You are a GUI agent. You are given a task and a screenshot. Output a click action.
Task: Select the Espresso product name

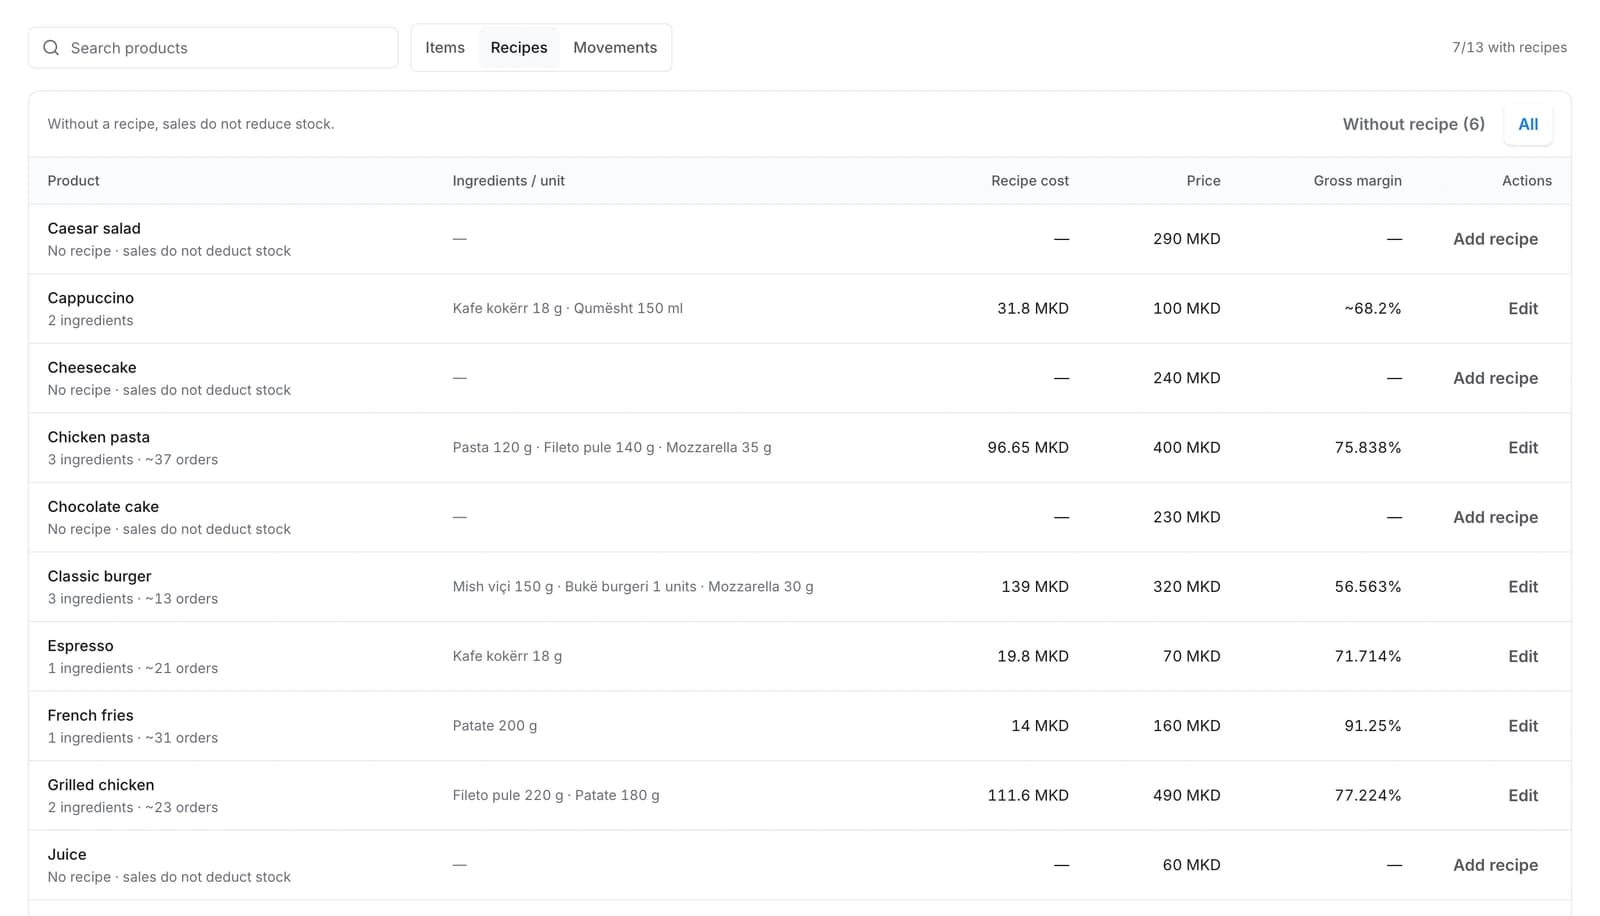coord(80,646)
